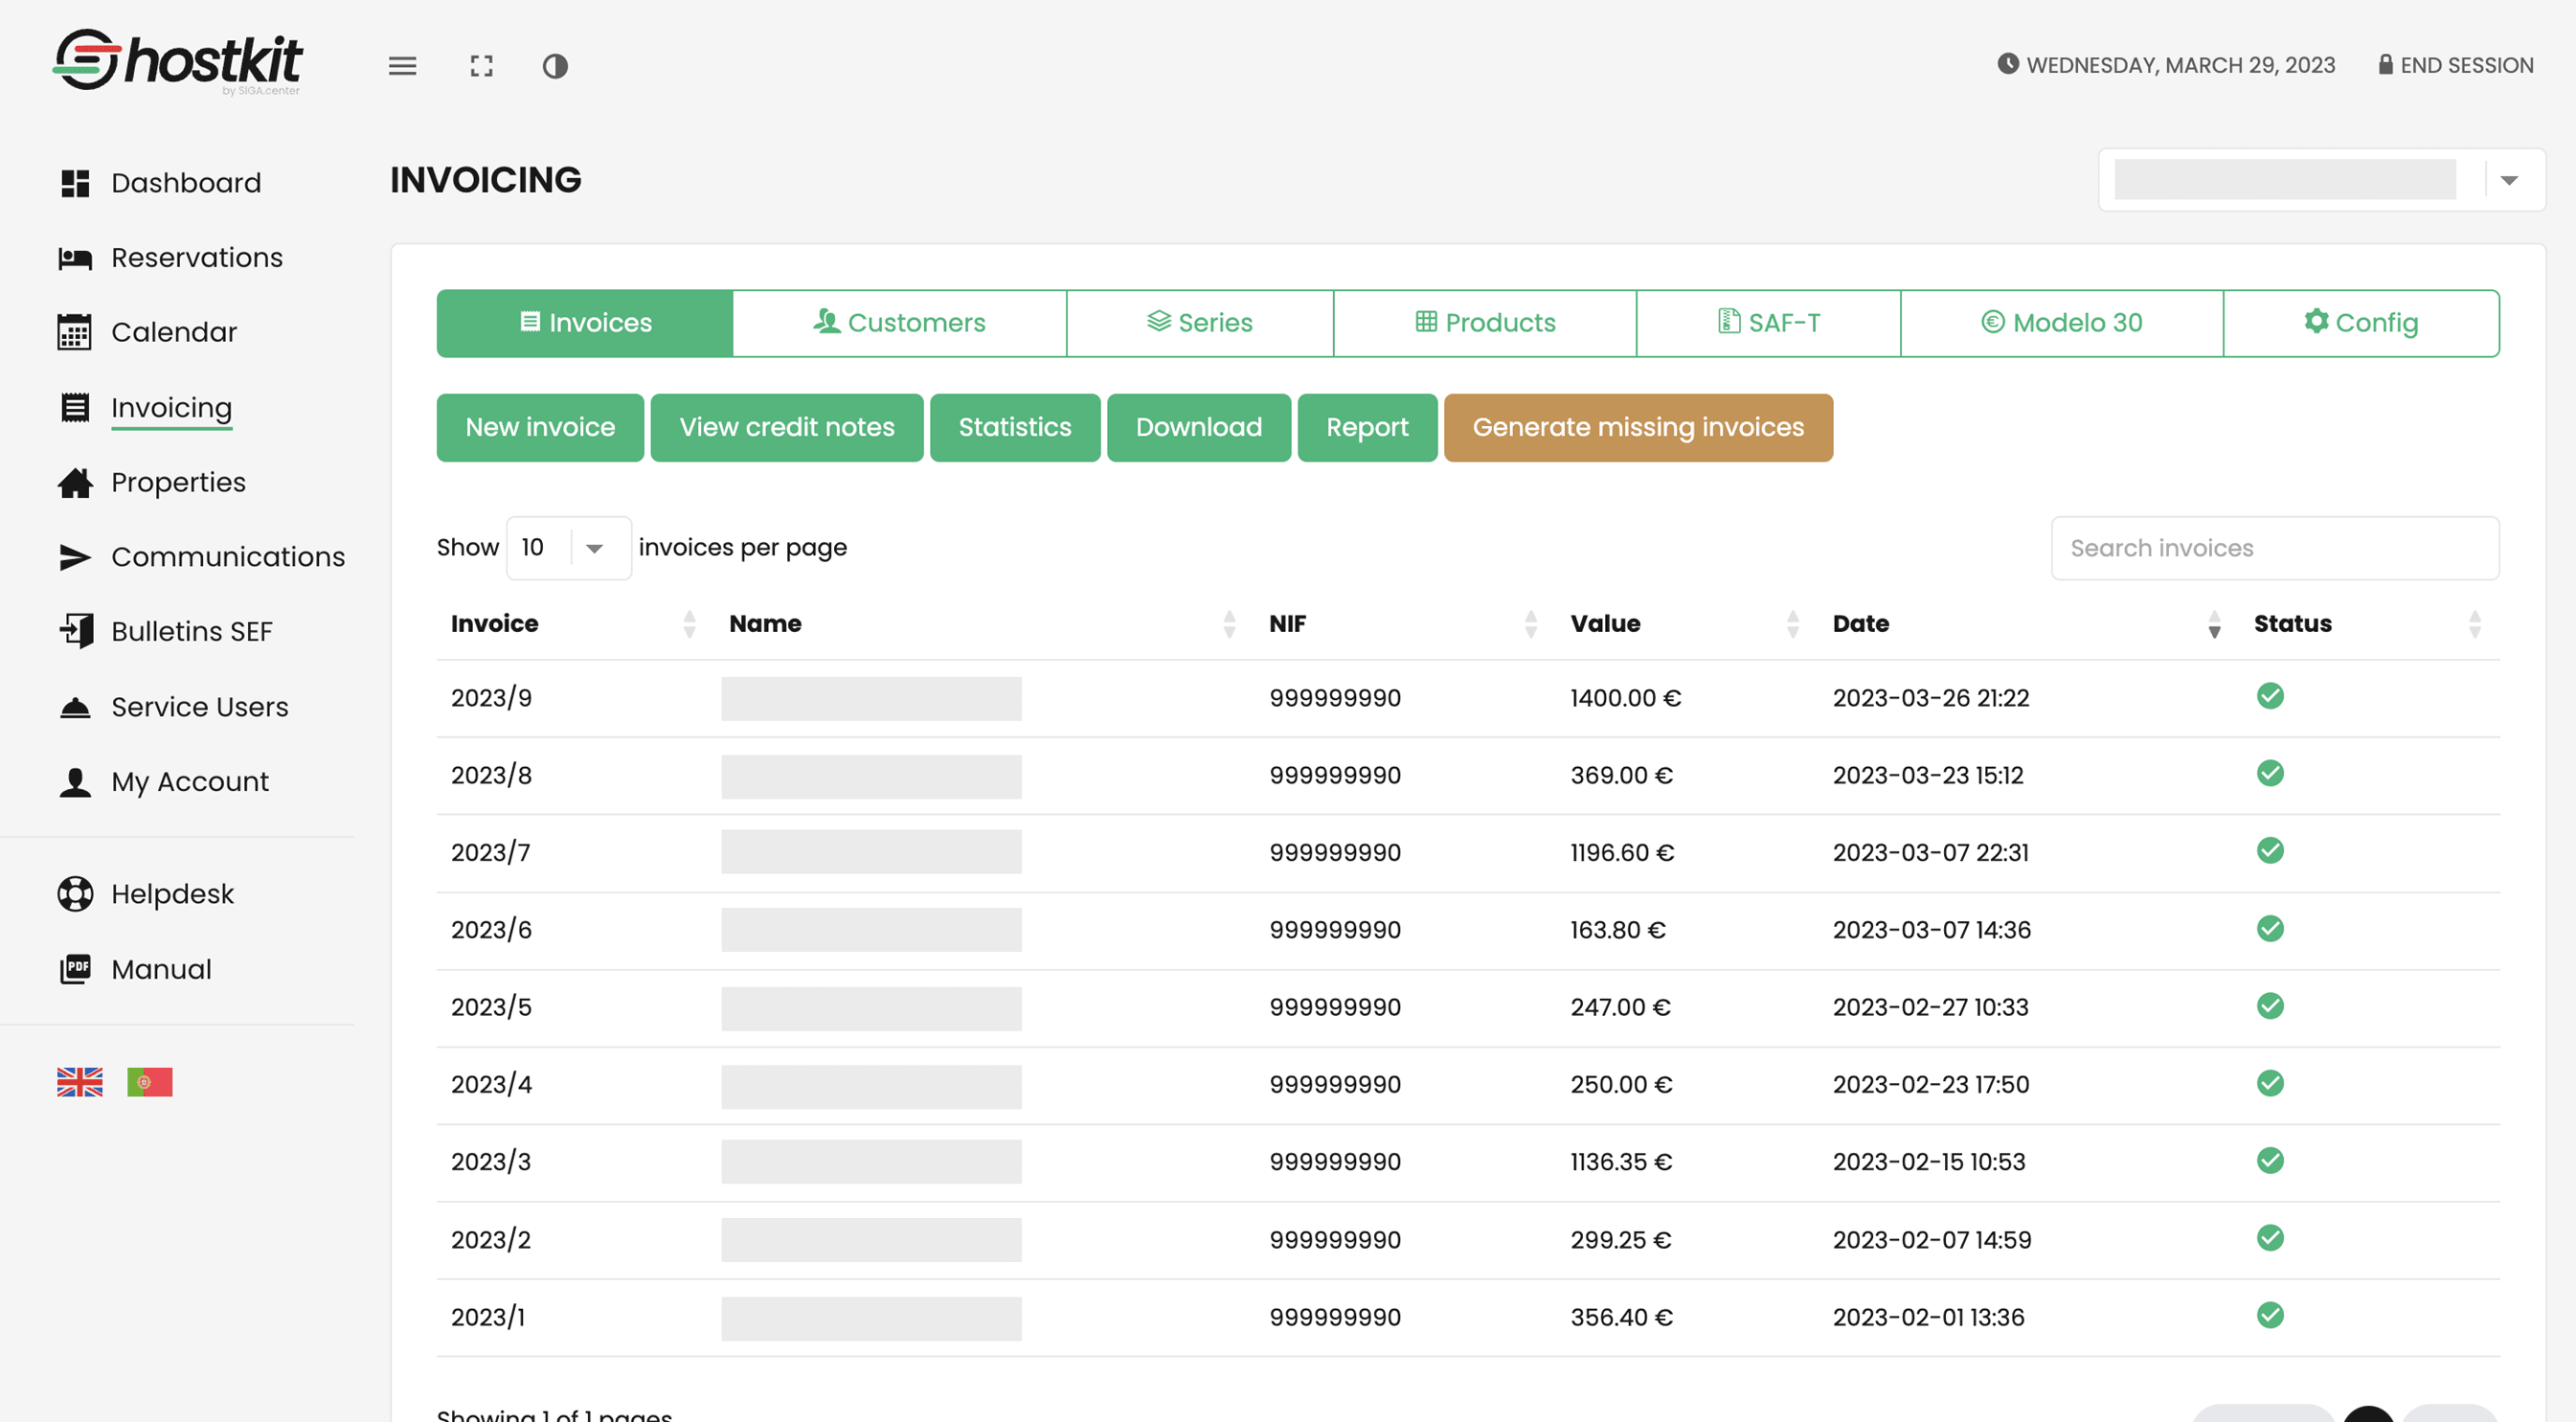This screenshot has width=2576, height=1422.
Task: Switch color contrast using the half-circle icon
Action: [x=556, y=67]
